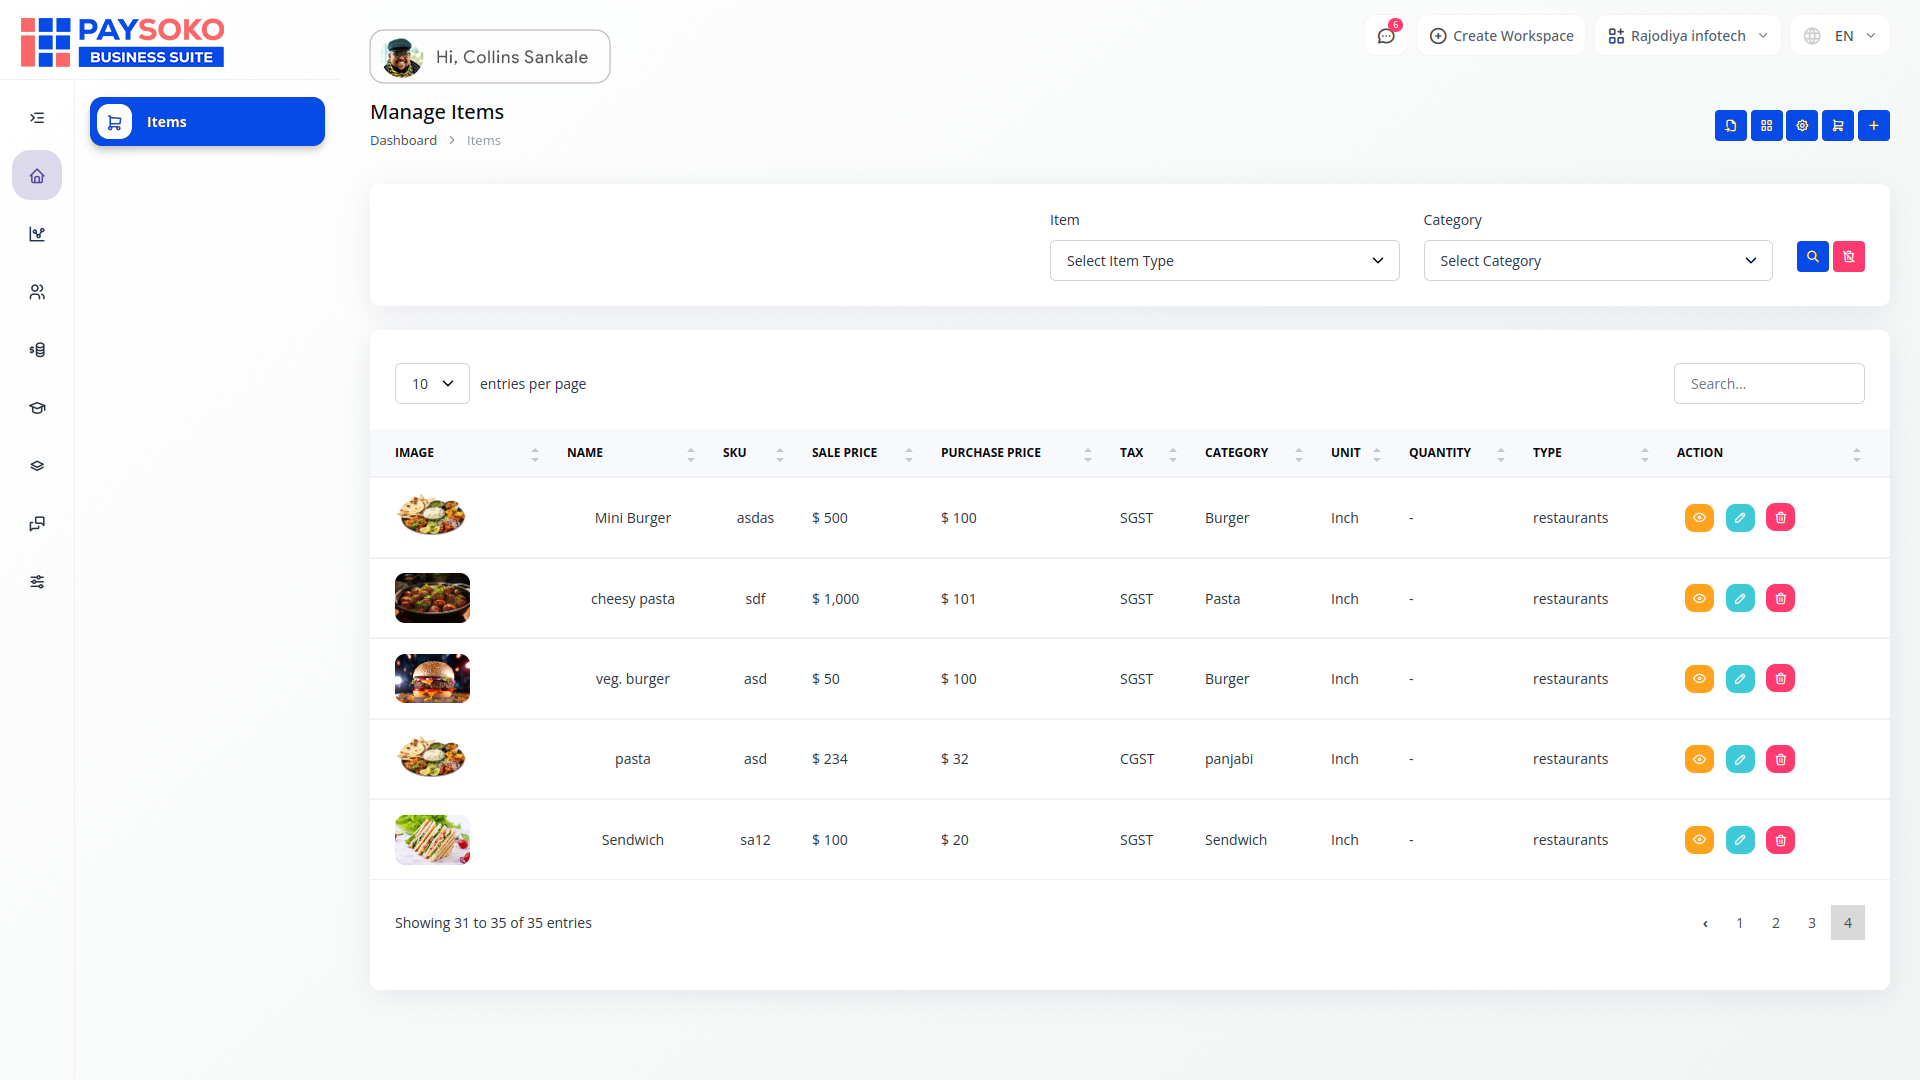Change the entries per page dropdown
The height and width of the screenshot is (1080, 1920).
[432, 384]
